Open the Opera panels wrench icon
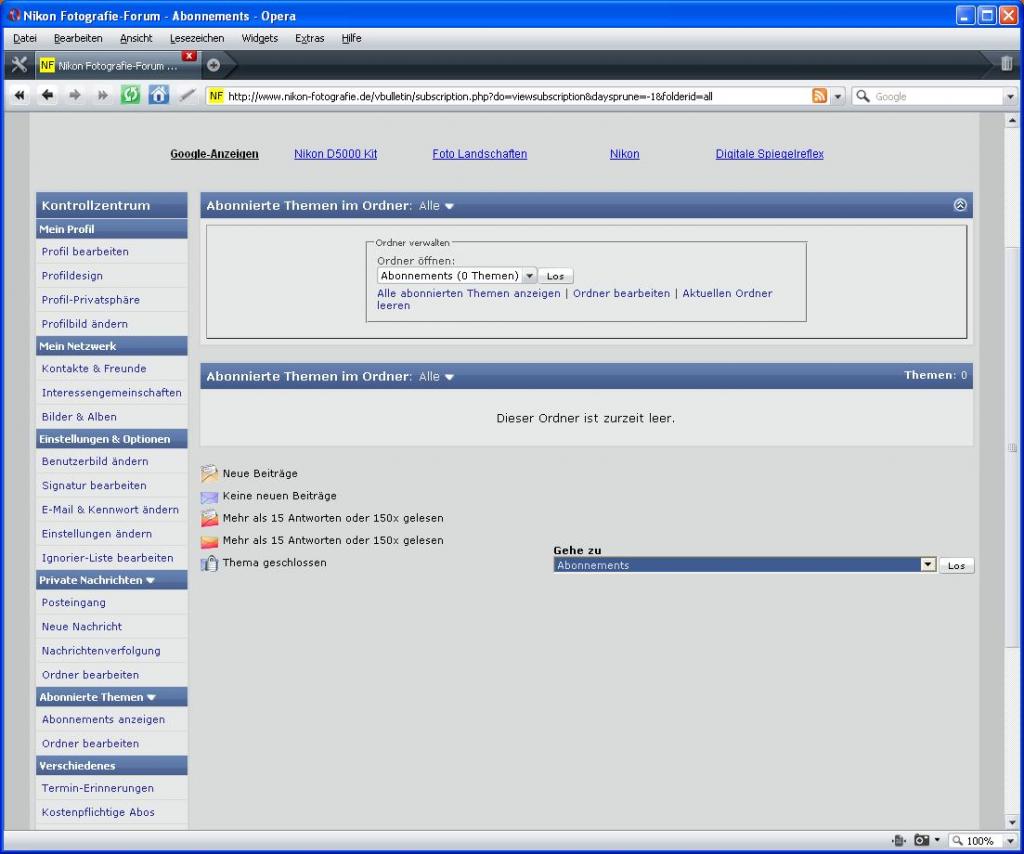Image resolution: width=1024 pixels, height=854 pixels. tap(19, 65)
